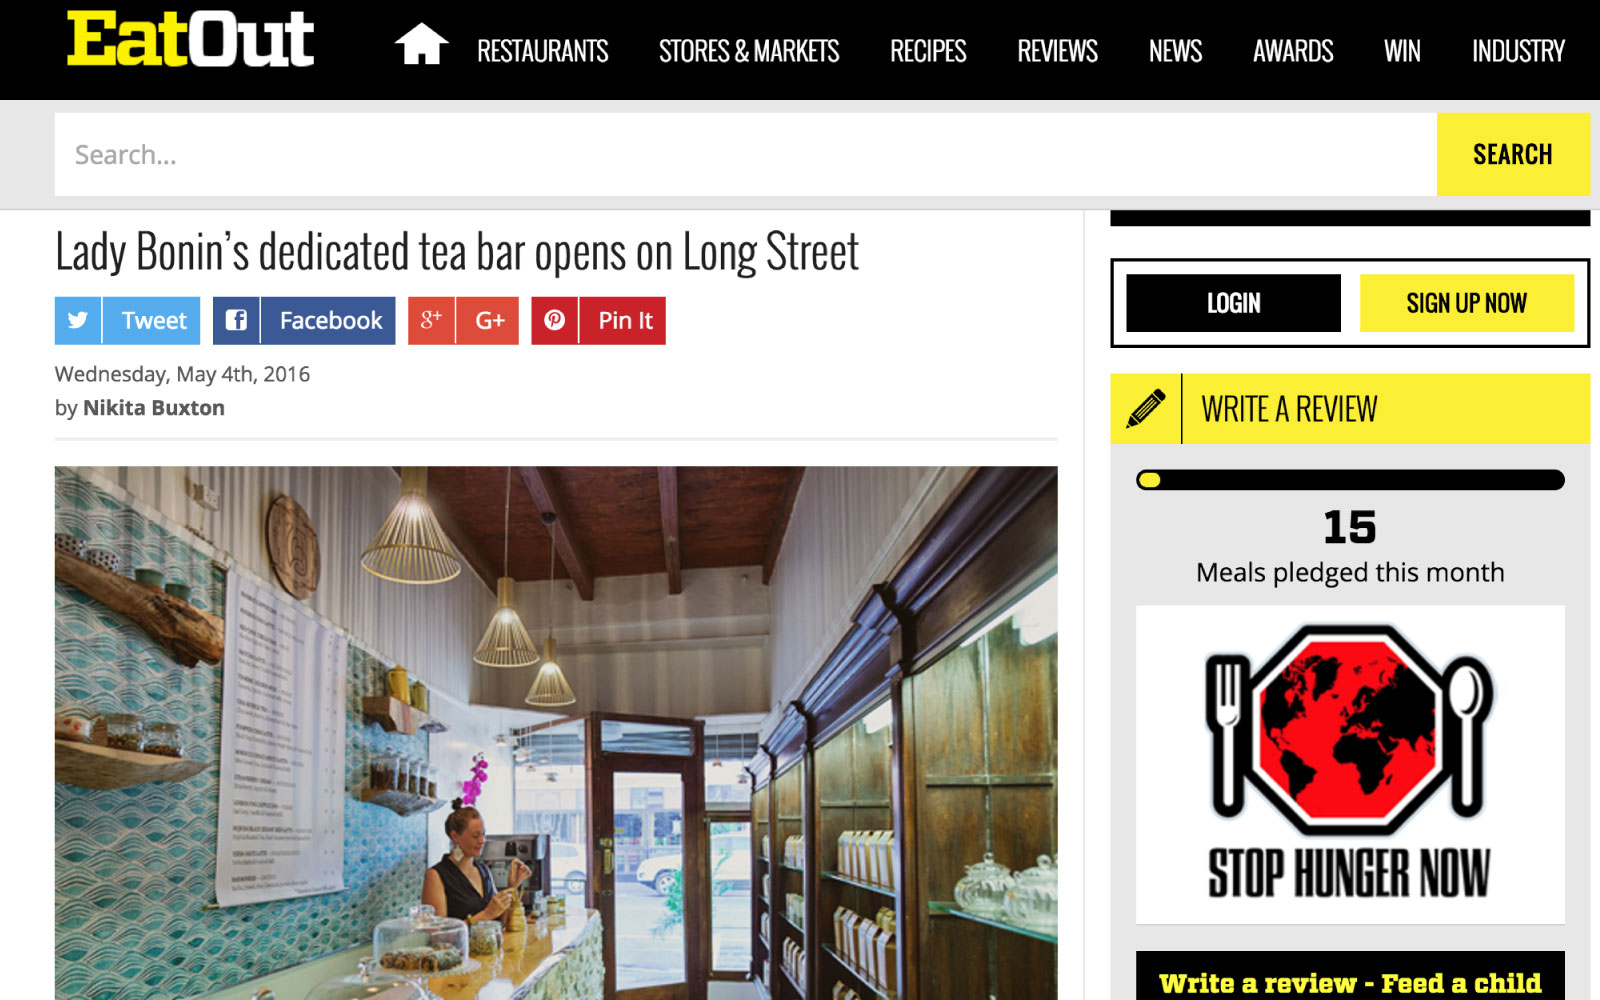1600x1000 pixels.
Task: Go to the home page via house icon
Action: pyautogui.click(x=421, y=45)
